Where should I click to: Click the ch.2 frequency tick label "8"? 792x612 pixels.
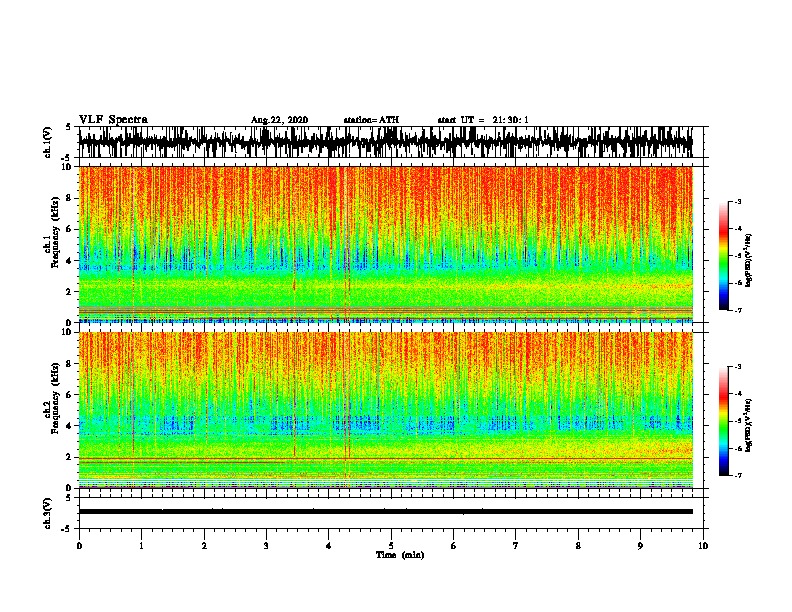(x=70, y=364)
